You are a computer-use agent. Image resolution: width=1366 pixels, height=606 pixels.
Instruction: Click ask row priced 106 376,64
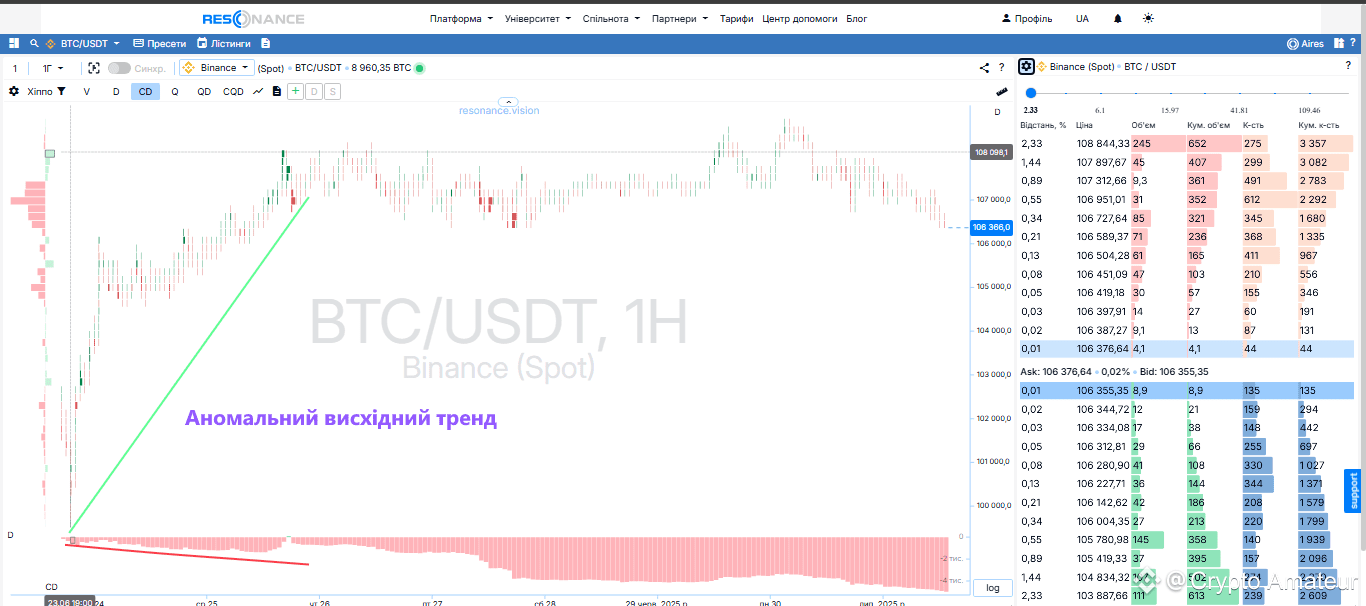point(1186,349)
